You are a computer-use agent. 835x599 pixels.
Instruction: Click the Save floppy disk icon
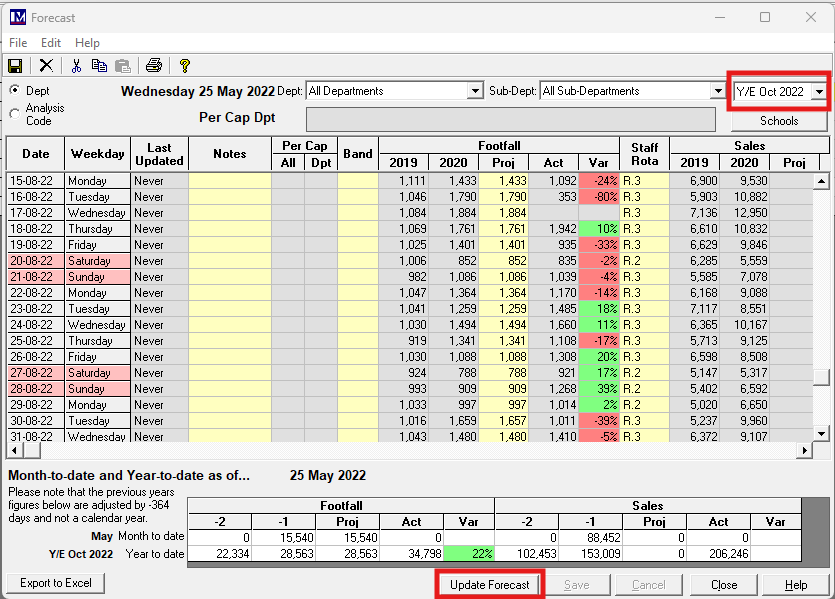(15, 66)
